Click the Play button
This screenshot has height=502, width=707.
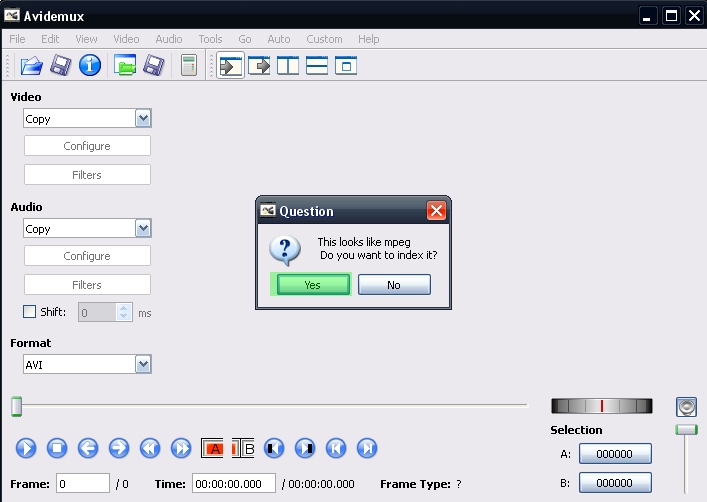pos(26,448)
